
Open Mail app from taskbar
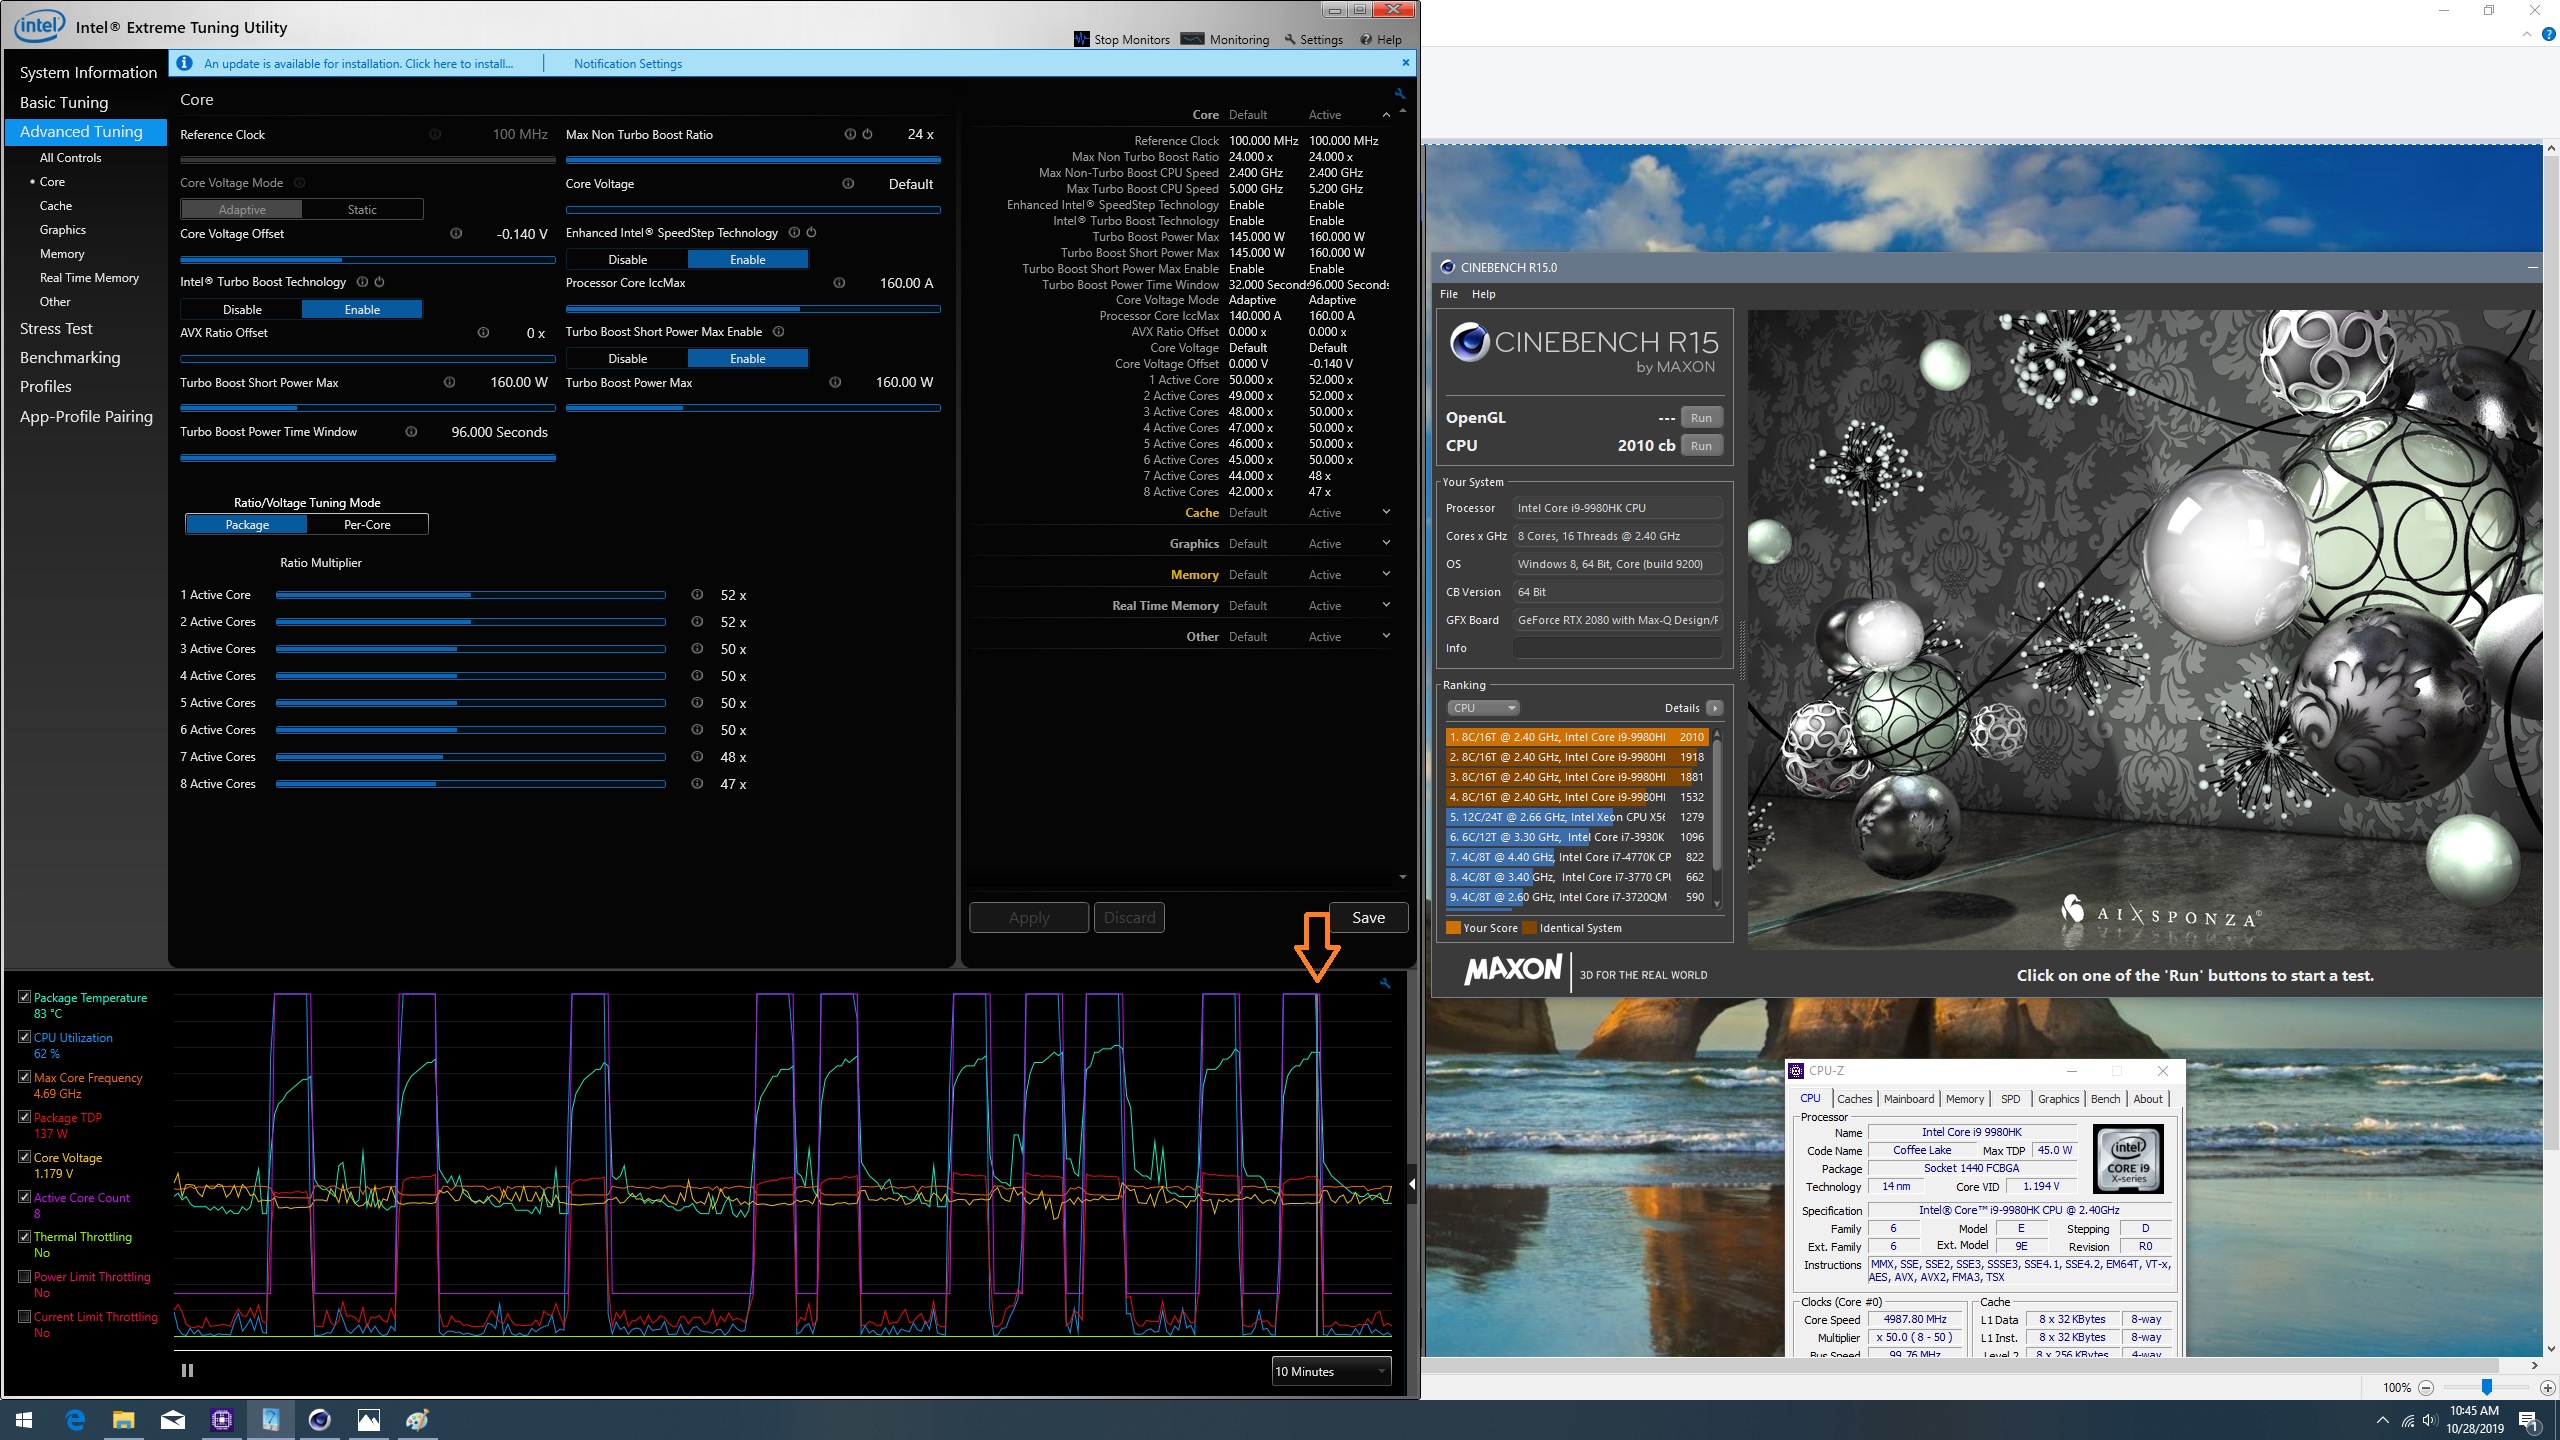tap(172, 1420)
